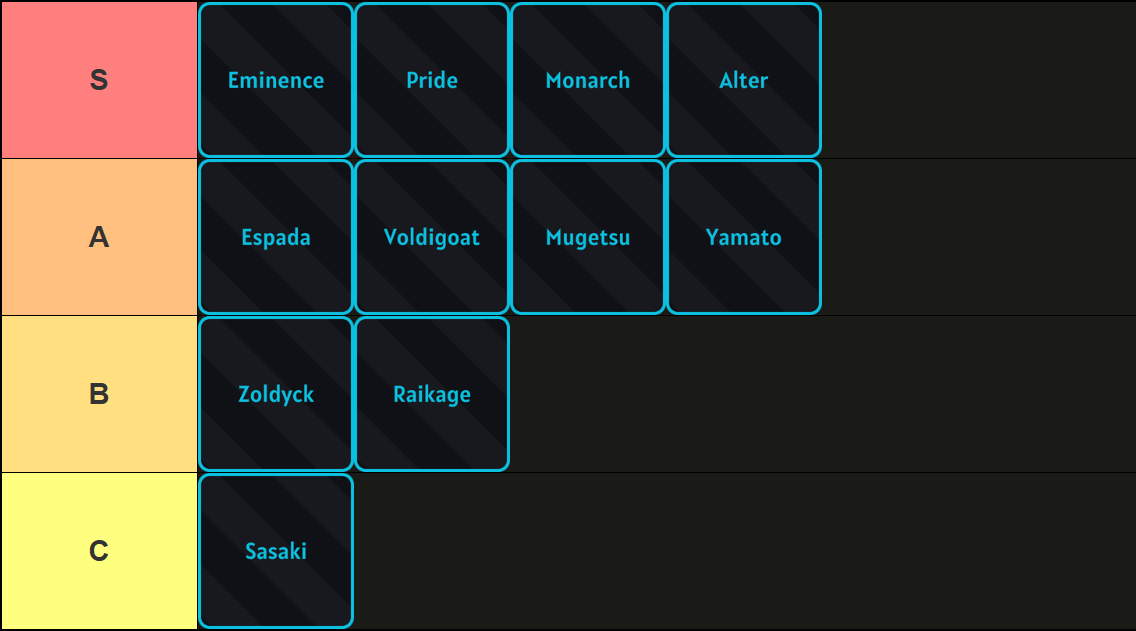Select the Sasaki tile in C tier

coord(275,550)
